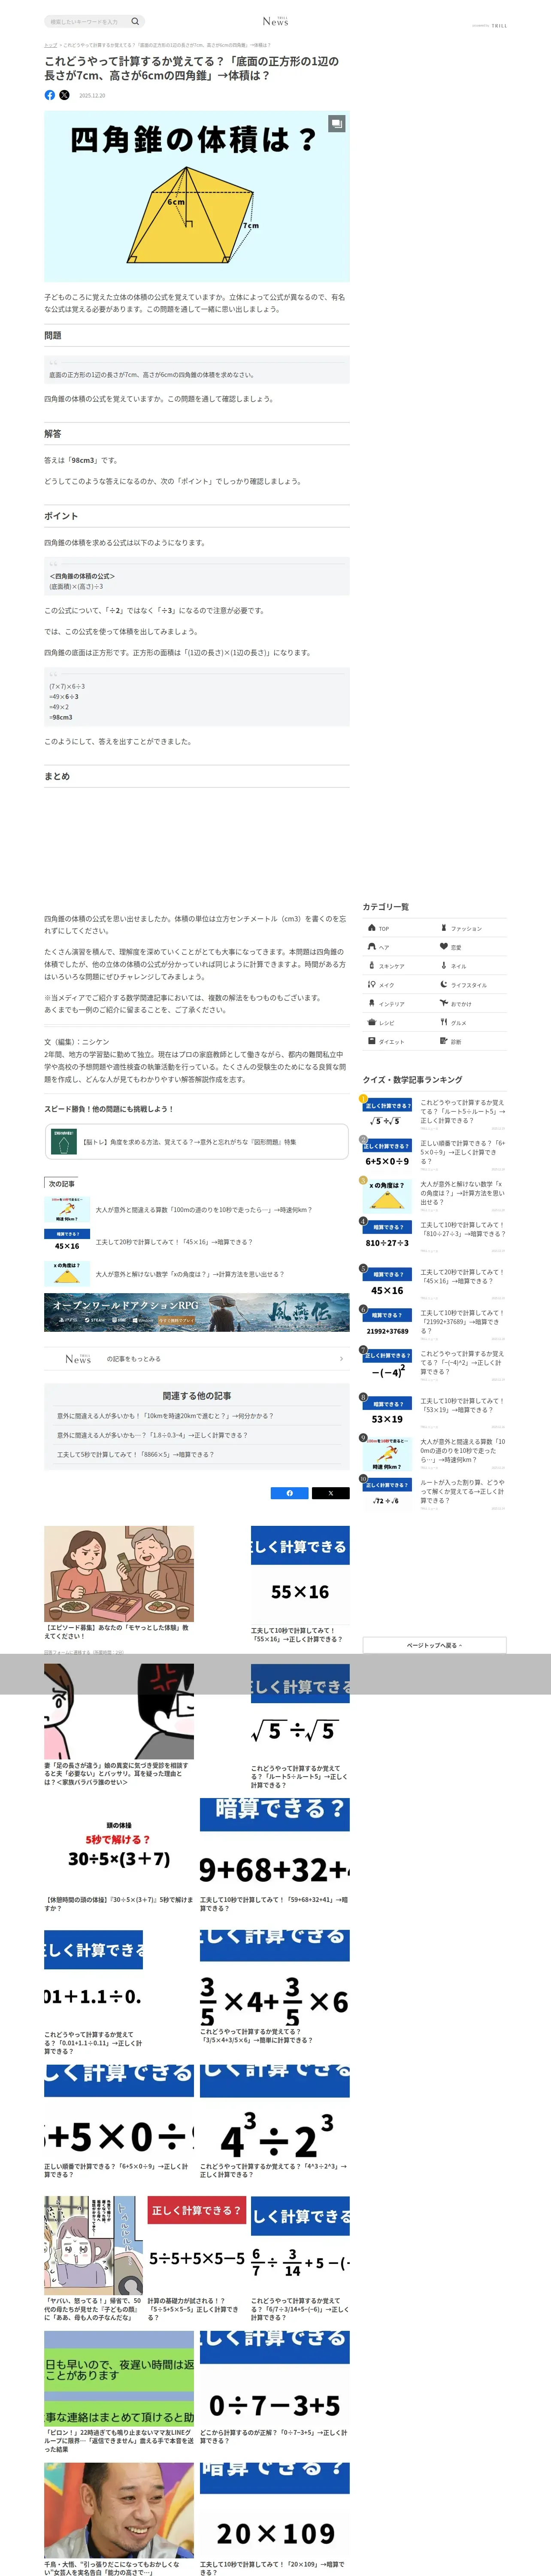Open the TRILL News logo at top
This screenshot has width=551, height=2576.
tap(275, 21)
